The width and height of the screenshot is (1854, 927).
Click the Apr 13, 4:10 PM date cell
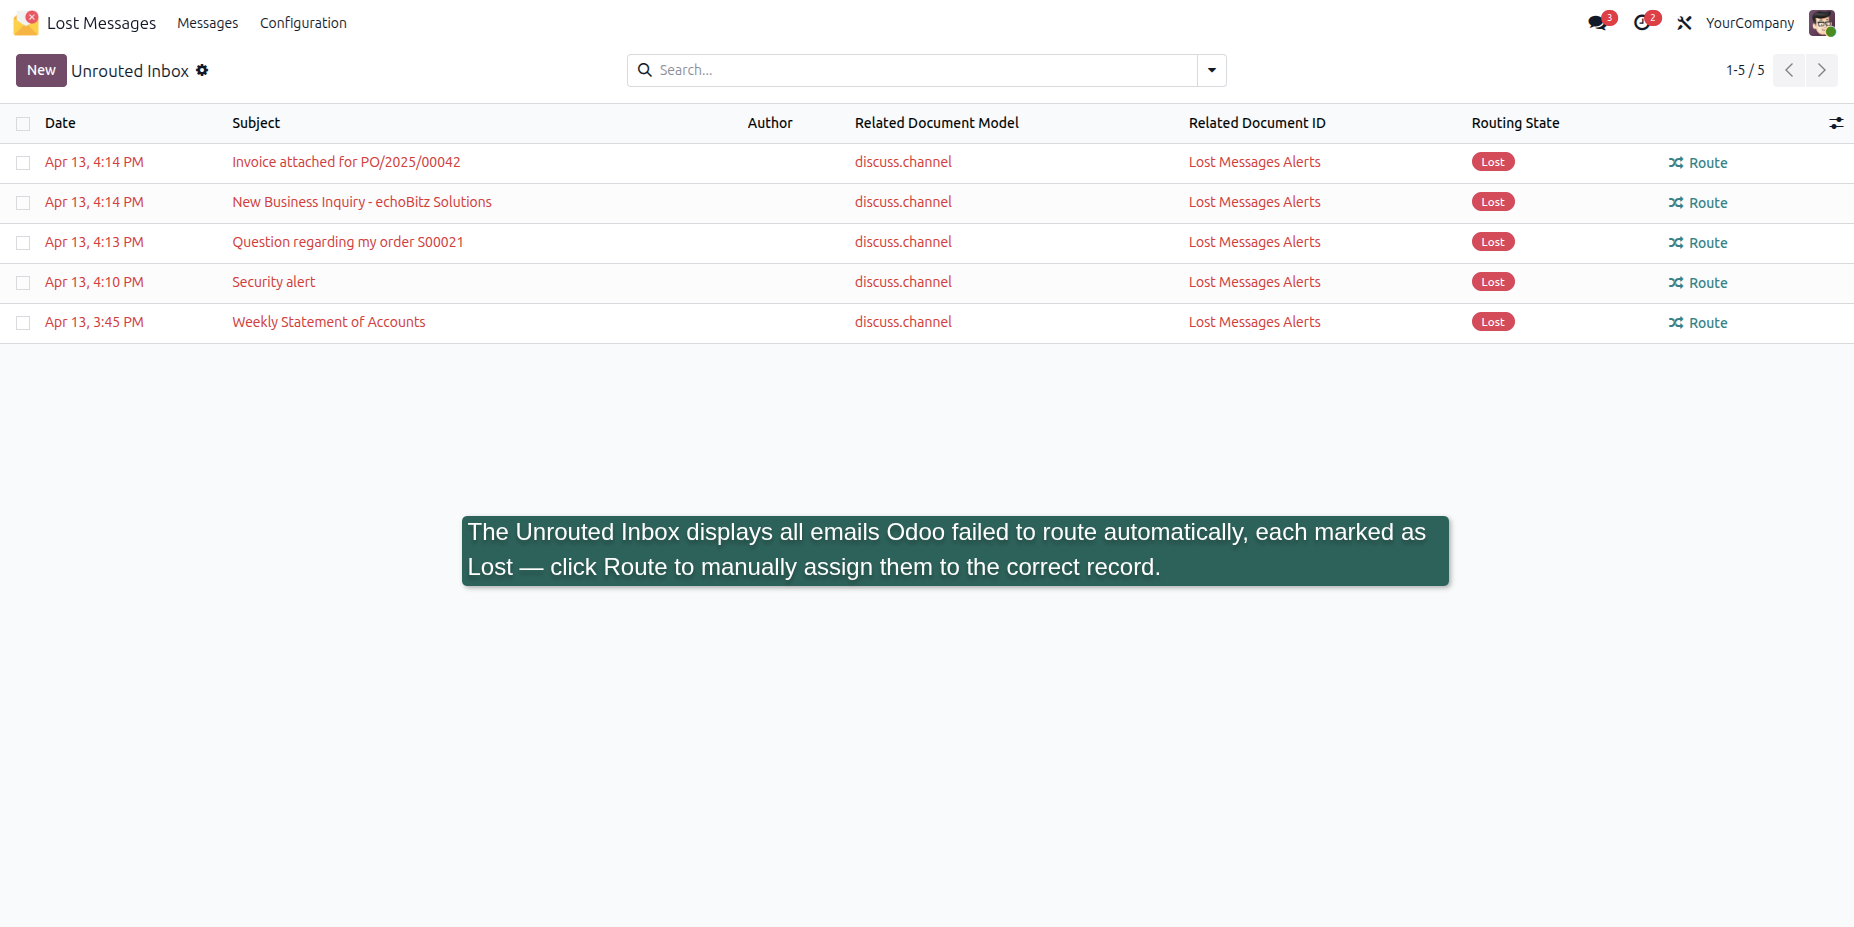tap(94, 282)
